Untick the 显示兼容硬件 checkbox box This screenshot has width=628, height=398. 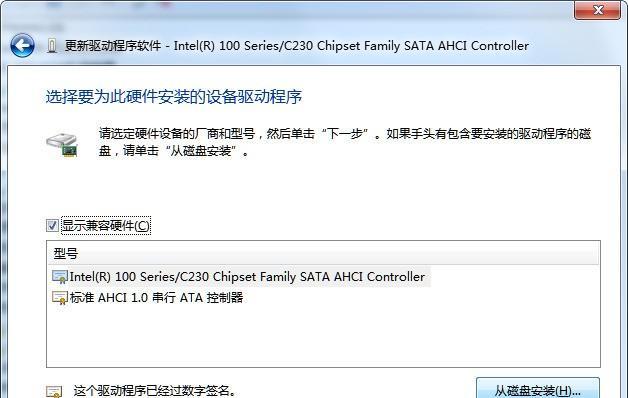click(x=52, y=225)
